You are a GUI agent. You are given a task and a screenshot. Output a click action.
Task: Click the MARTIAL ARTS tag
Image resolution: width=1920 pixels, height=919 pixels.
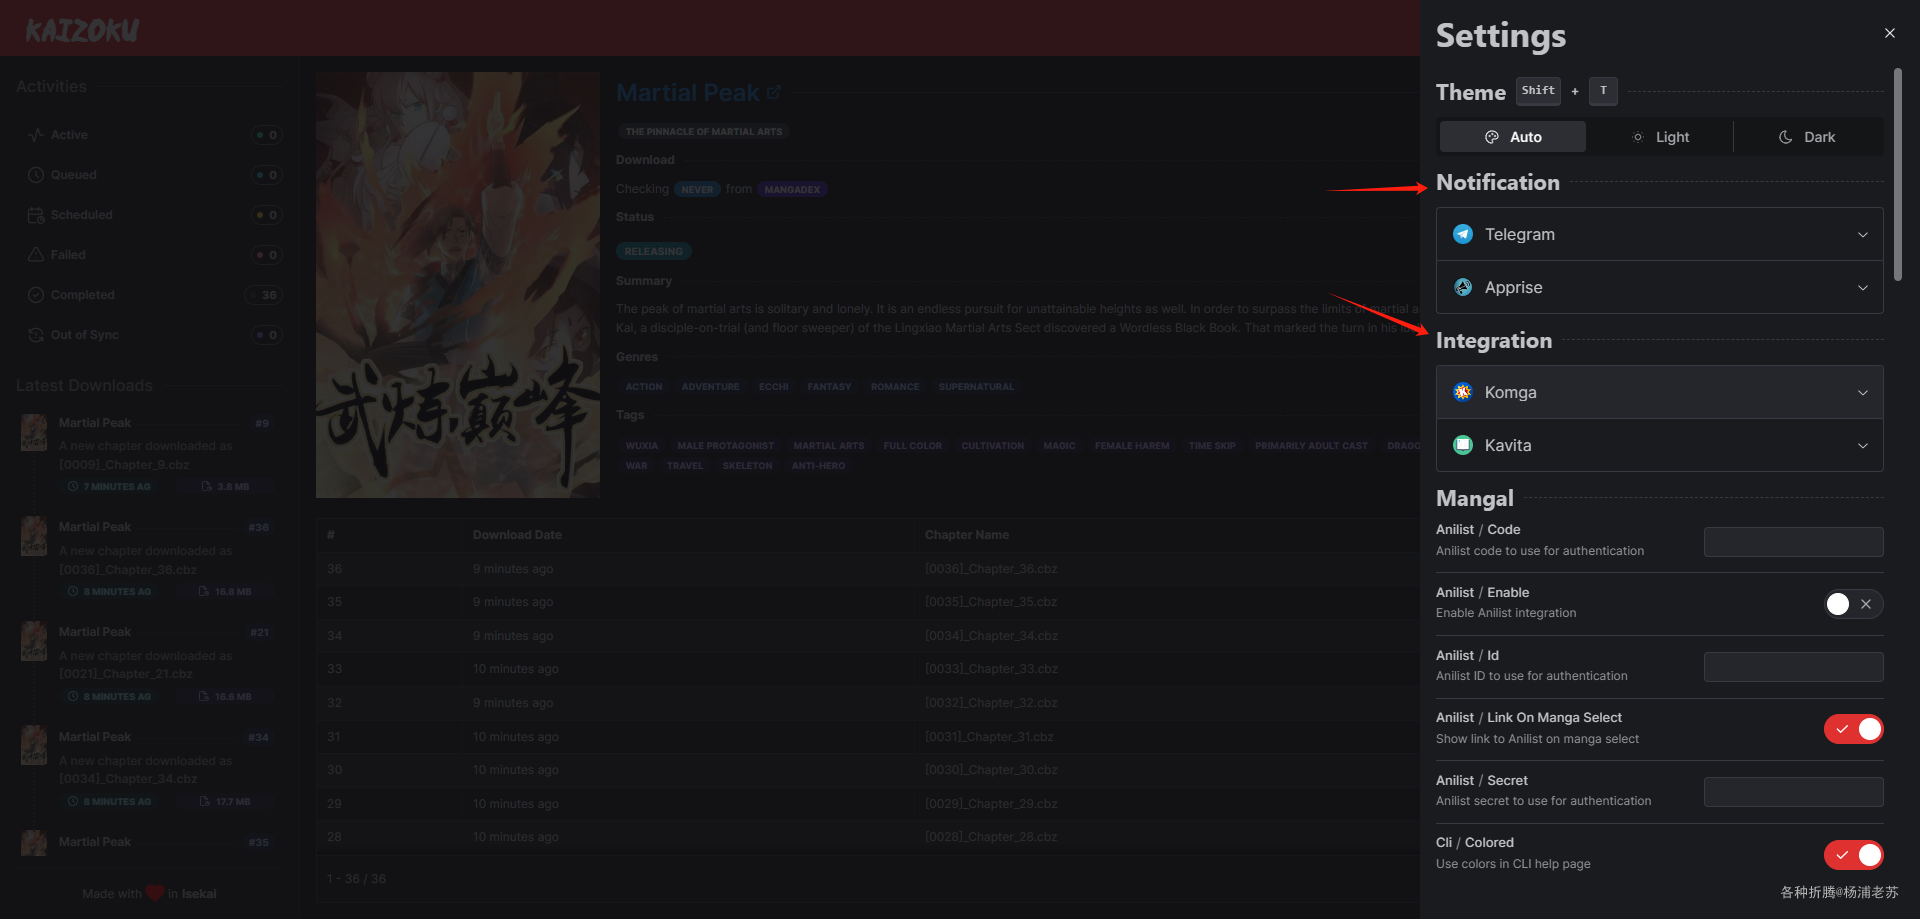coord(828,446)
